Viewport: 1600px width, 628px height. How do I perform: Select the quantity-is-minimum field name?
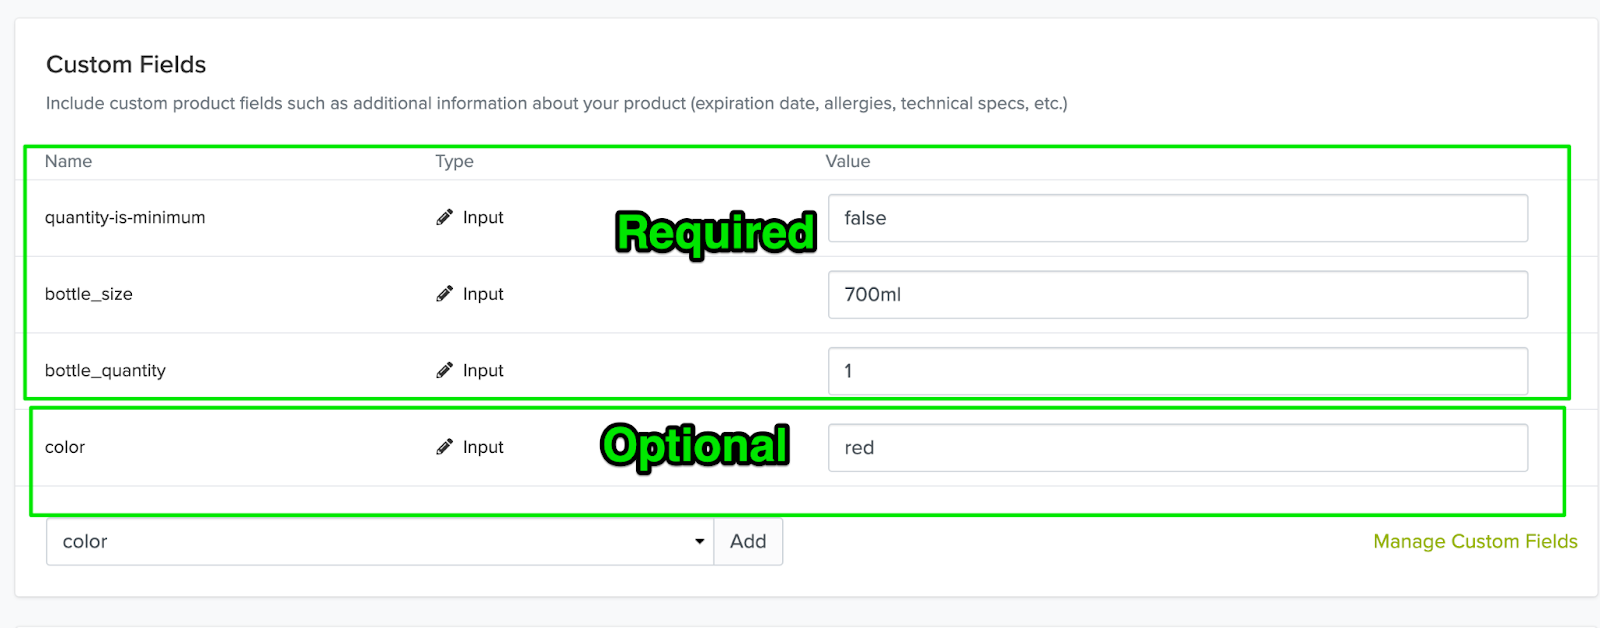click(x=125, y=217)
